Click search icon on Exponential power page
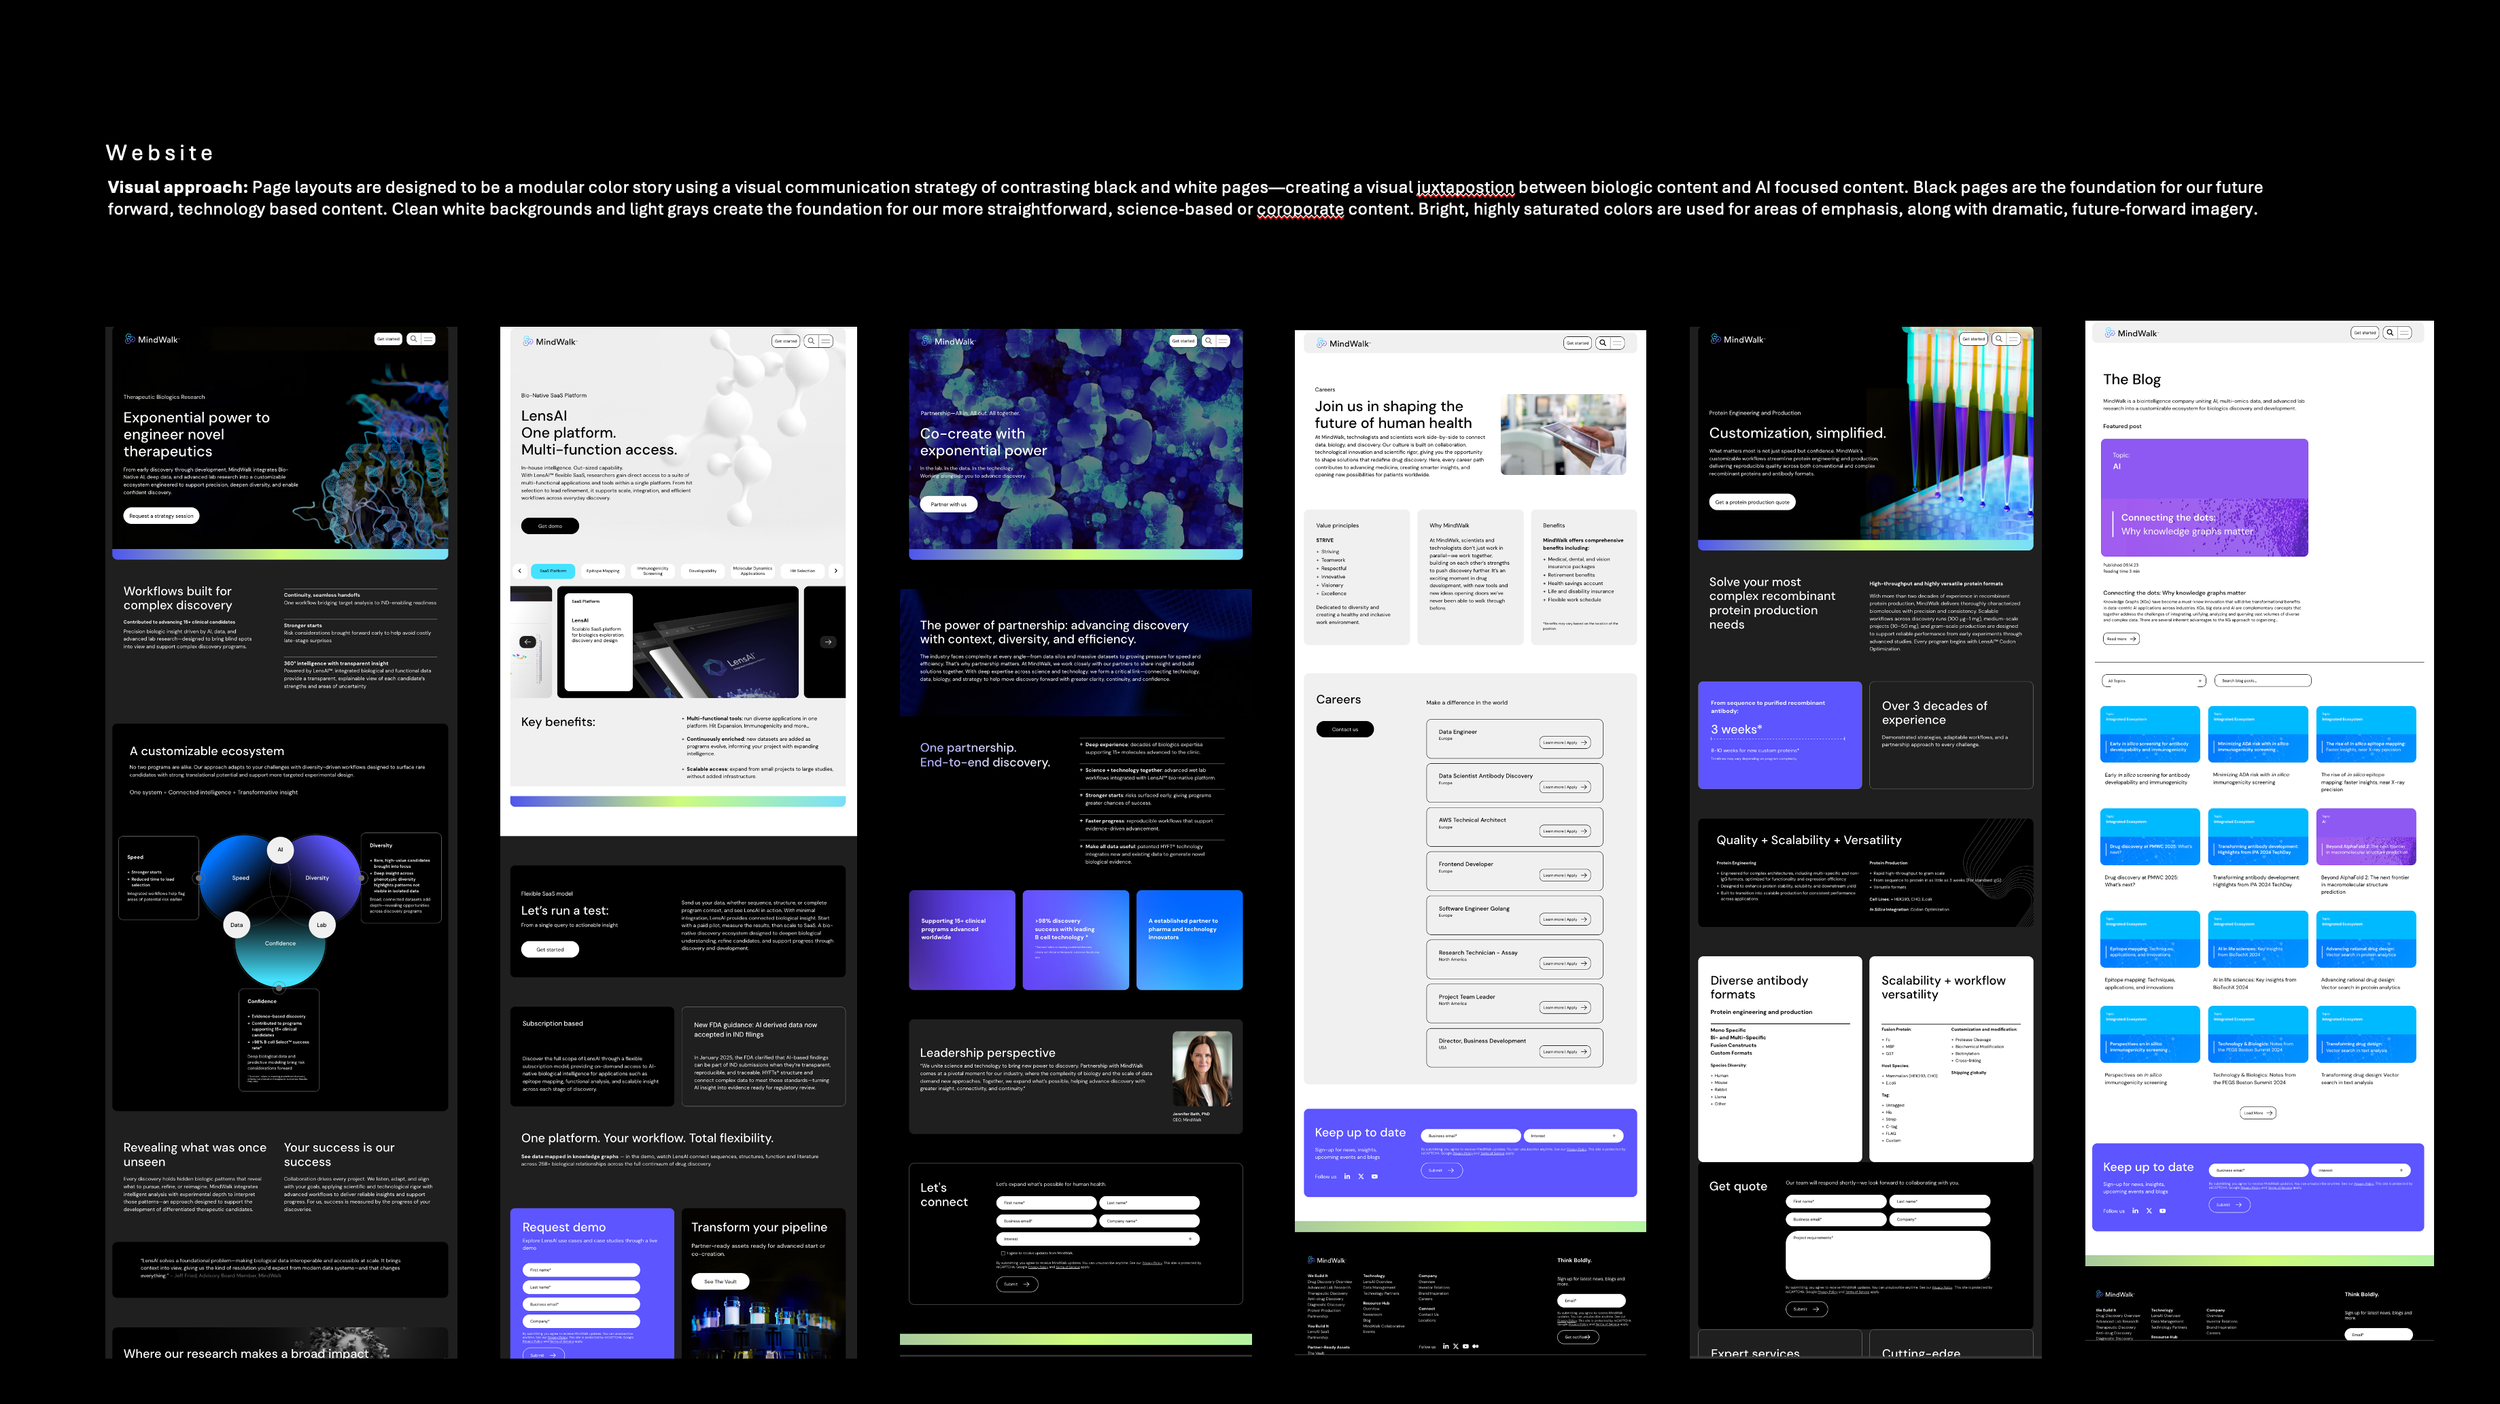 [x=413, y=339]
